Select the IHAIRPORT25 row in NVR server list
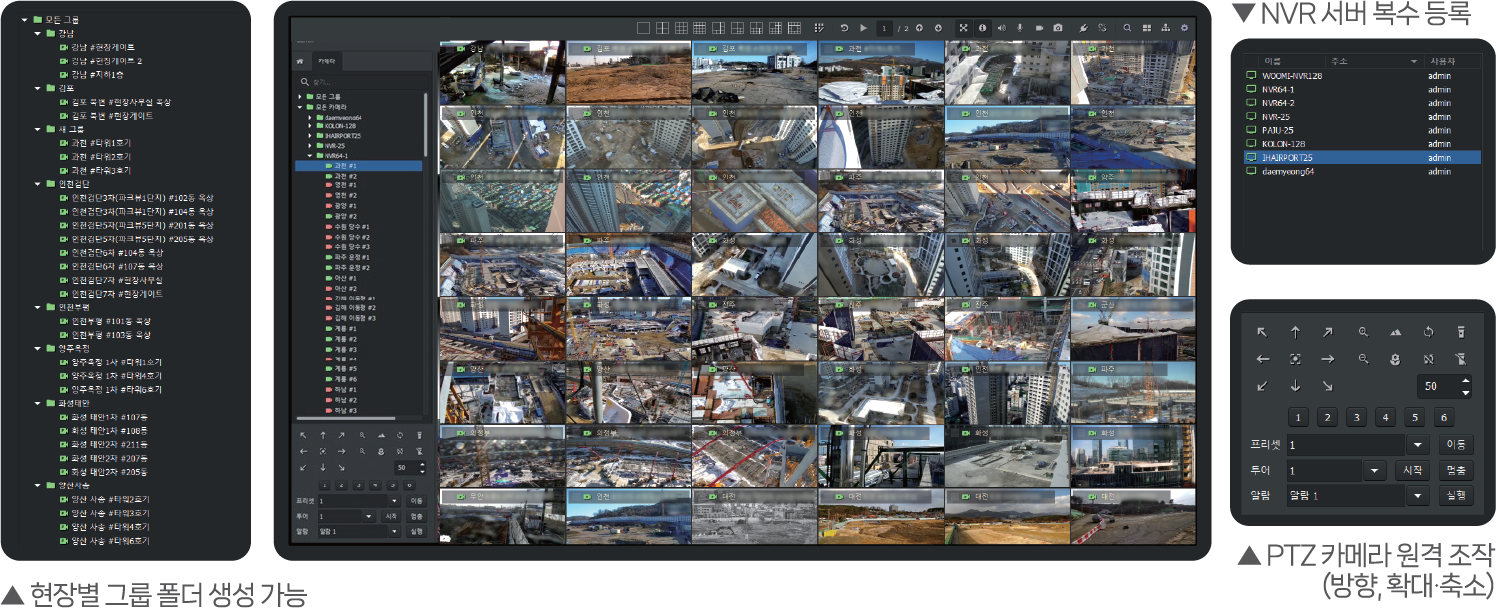The height and width of the screenshot is (608, 1496). 1360,157
